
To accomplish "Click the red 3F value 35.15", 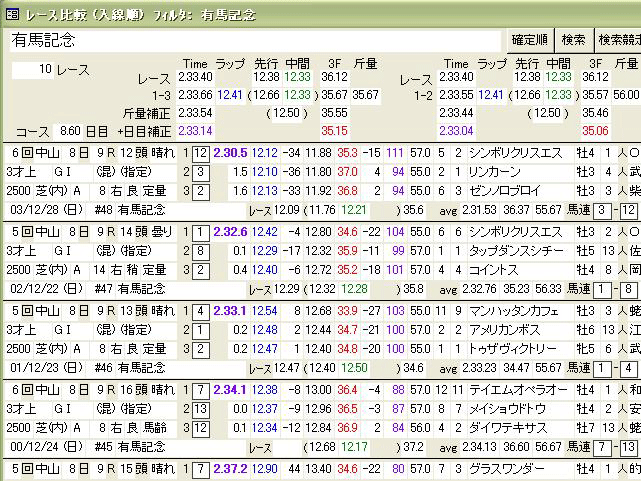I will [334, 131].
